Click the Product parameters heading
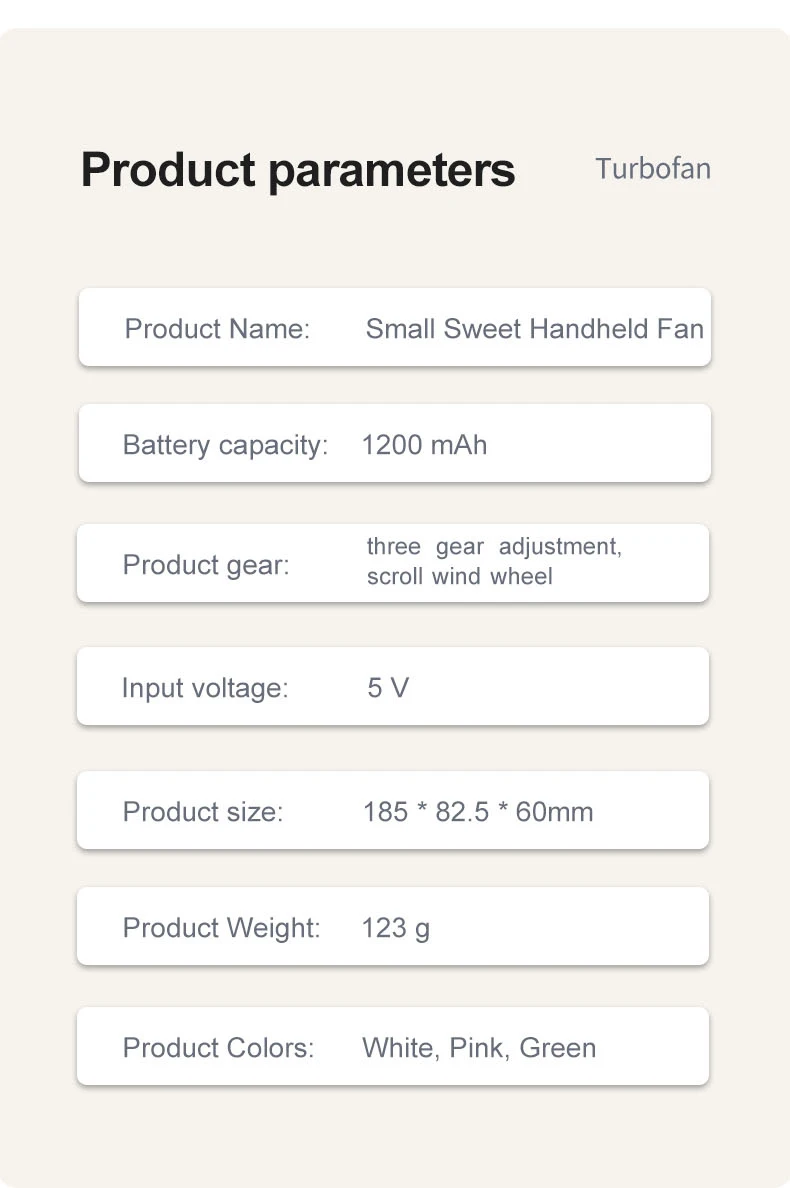 coord(298,170)
